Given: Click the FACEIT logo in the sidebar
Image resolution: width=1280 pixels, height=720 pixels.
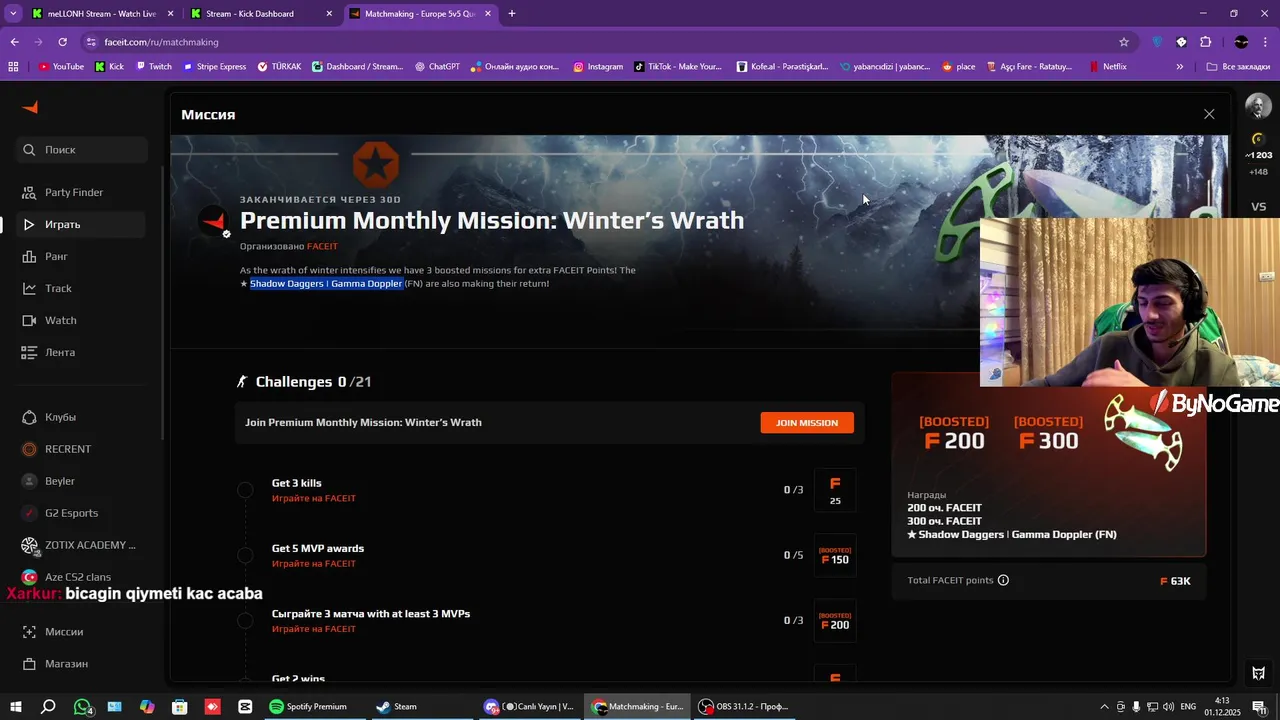Looking at the screenshot, I should [x=30, y=107].
